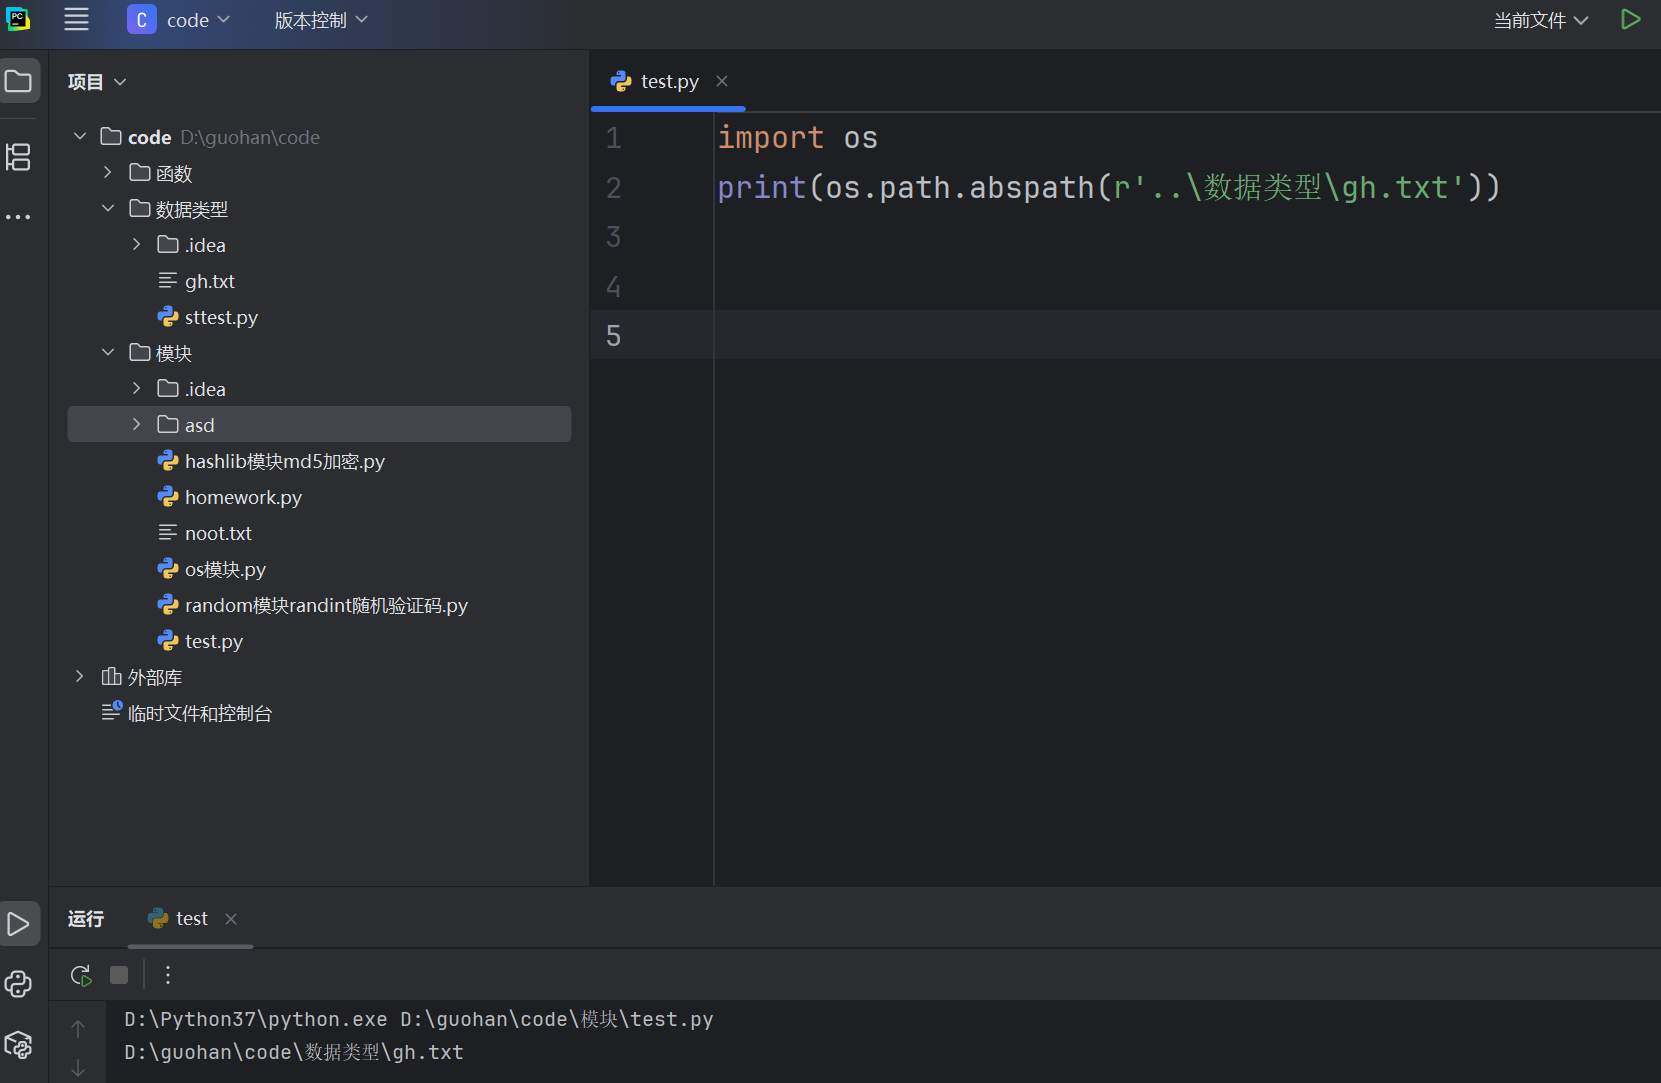Close the test run tab
The height and width of the screenshot is (1083, 1661).
231,919
